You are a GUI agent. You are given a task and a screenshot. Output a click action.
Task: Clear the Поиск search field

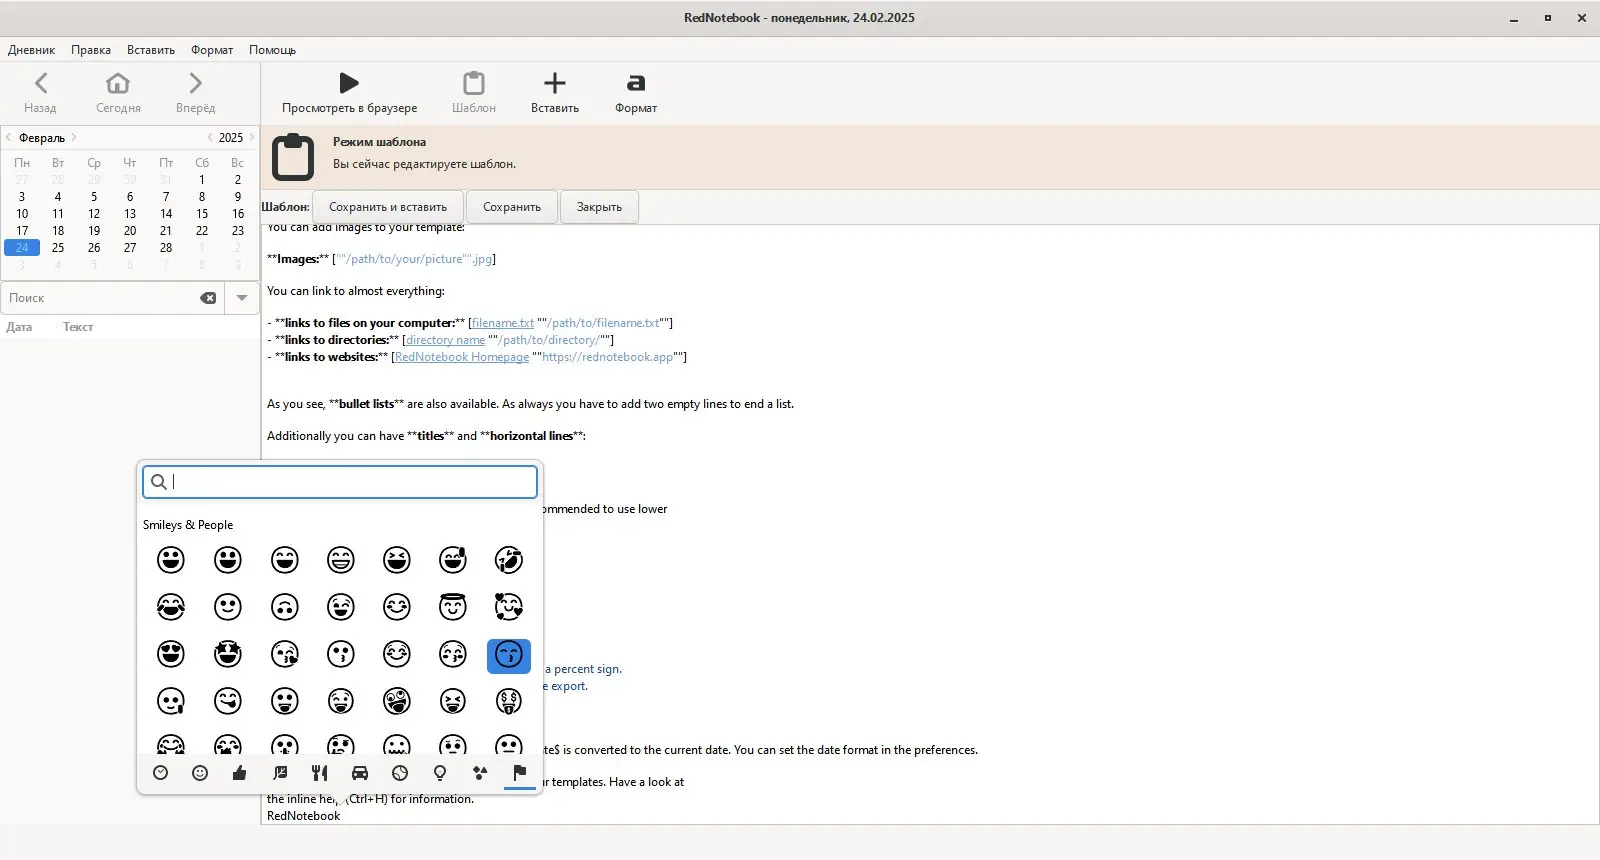coord(208,298)
